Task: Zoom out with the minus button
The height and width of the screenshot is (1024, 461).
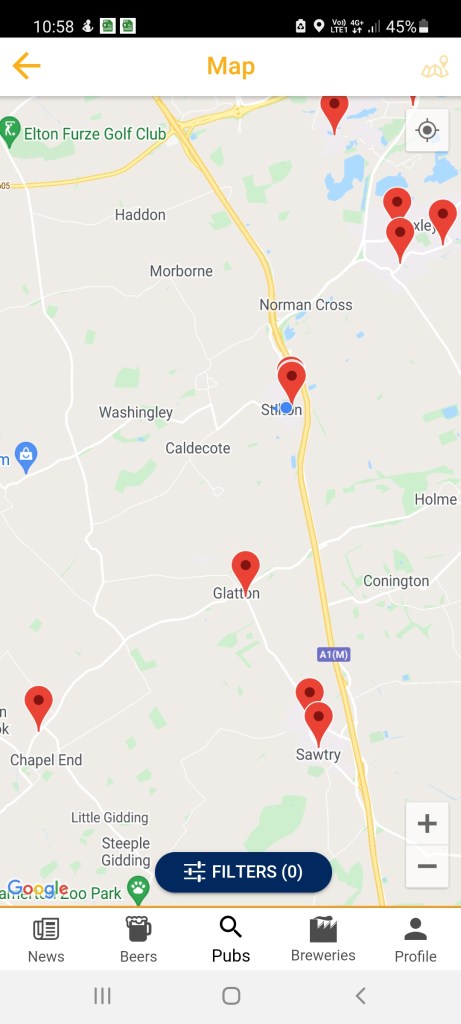Action: (x=427, y=867)
